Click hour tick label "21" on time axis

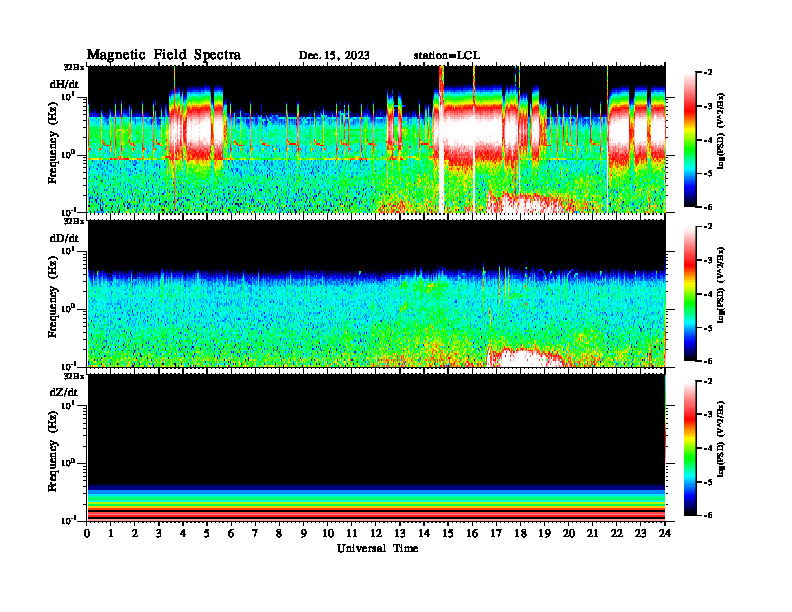[x=592, y=533]
